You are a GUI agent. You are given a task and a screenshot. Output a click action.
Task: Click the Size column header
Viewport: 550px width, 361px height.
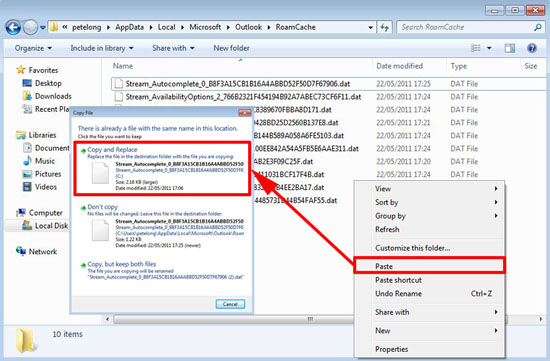coord(531,66)
